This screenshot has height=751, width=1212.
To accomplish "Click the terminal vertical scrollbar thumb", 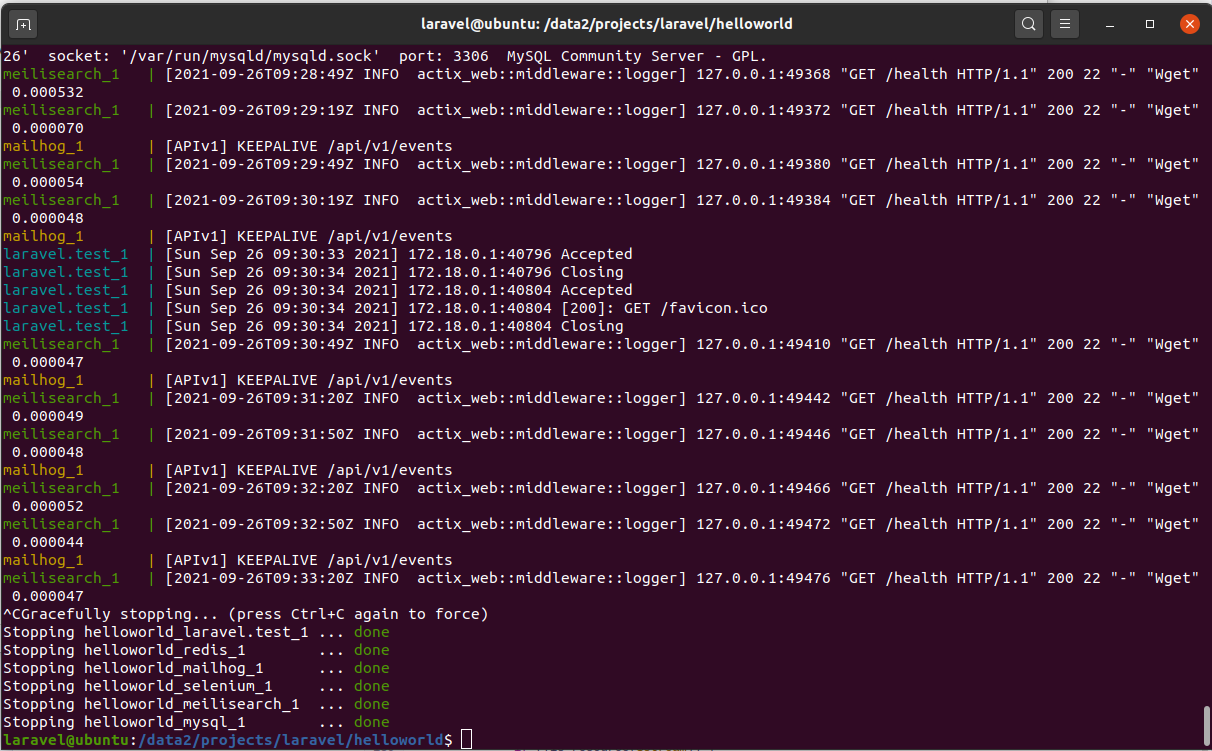I will 1206,727.
